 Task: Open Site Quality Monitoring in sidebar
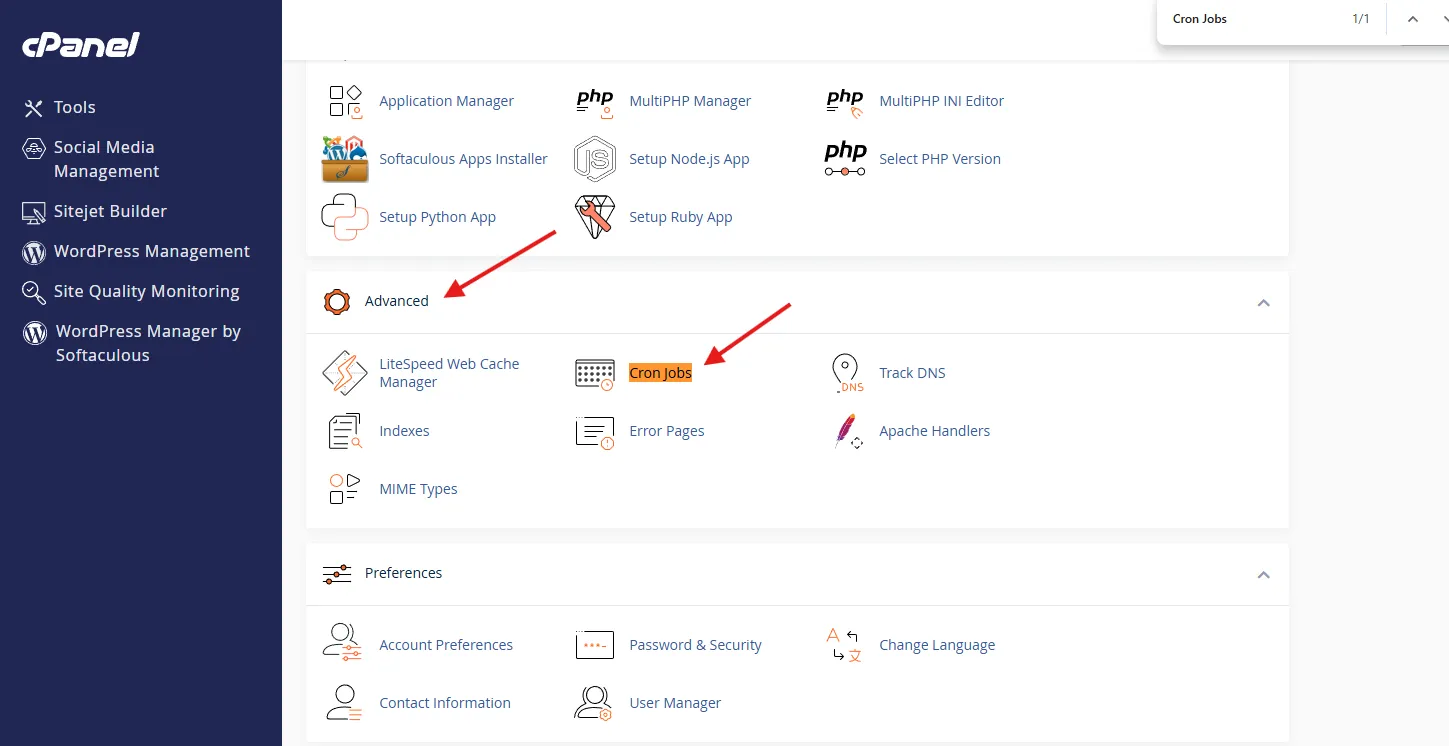147,291
